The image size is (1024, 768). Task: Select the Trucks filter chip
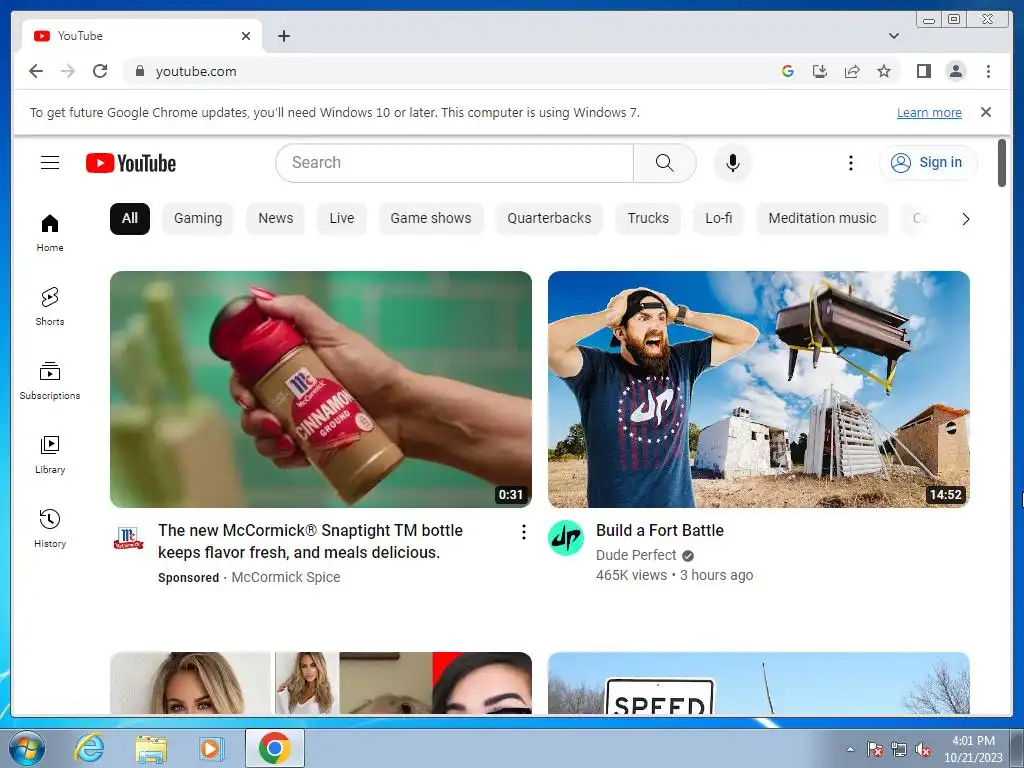(648, 218)
